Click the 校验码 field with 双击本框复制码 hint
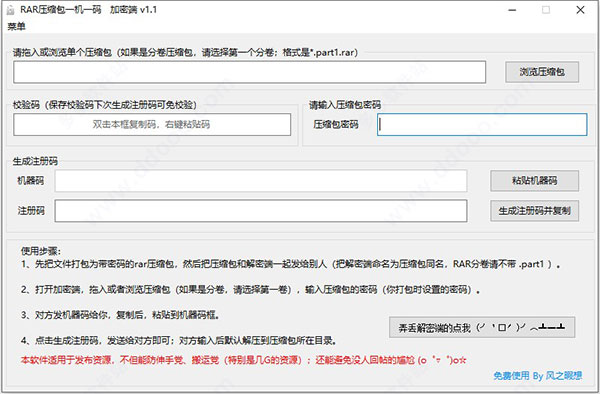Screen dimensions: 600x394 152,124
